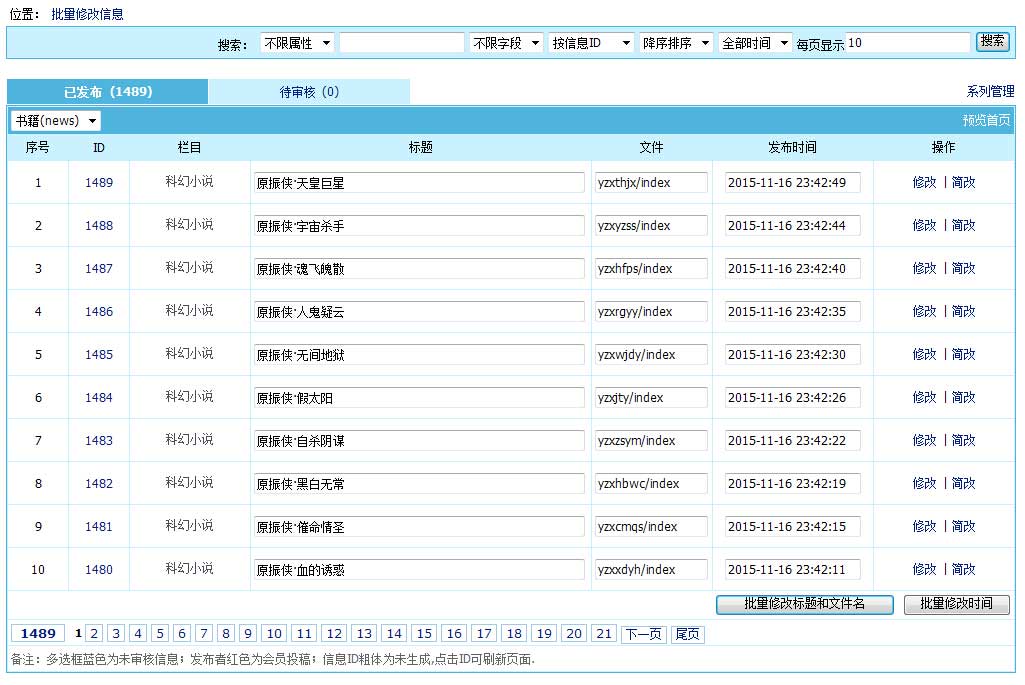Open the 全部时间 time filter dropdown
Screen dimensions: 1025x685
754,43
